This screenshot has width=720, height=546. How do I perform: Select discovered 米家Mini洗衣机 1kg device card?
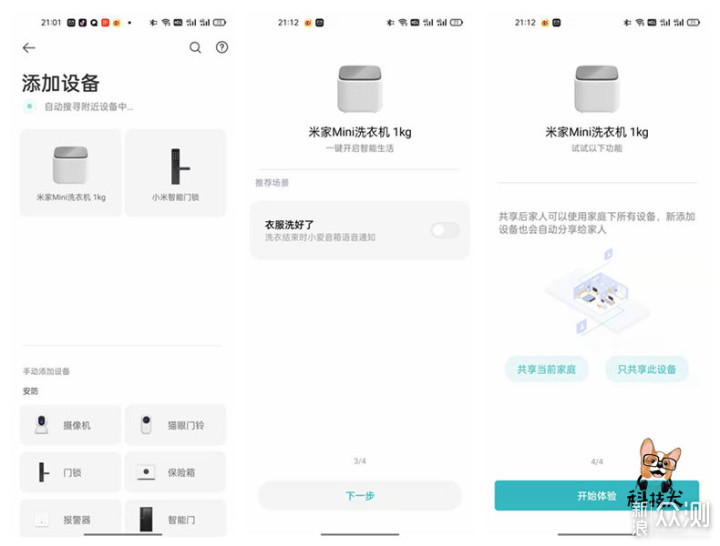click(71, 172)
